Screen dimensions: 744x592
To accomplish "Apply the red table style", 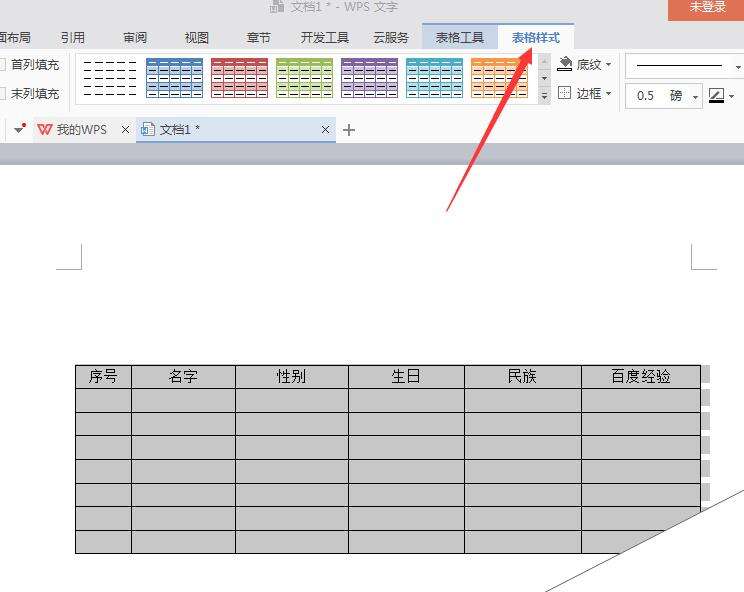I will click(240, 78).
